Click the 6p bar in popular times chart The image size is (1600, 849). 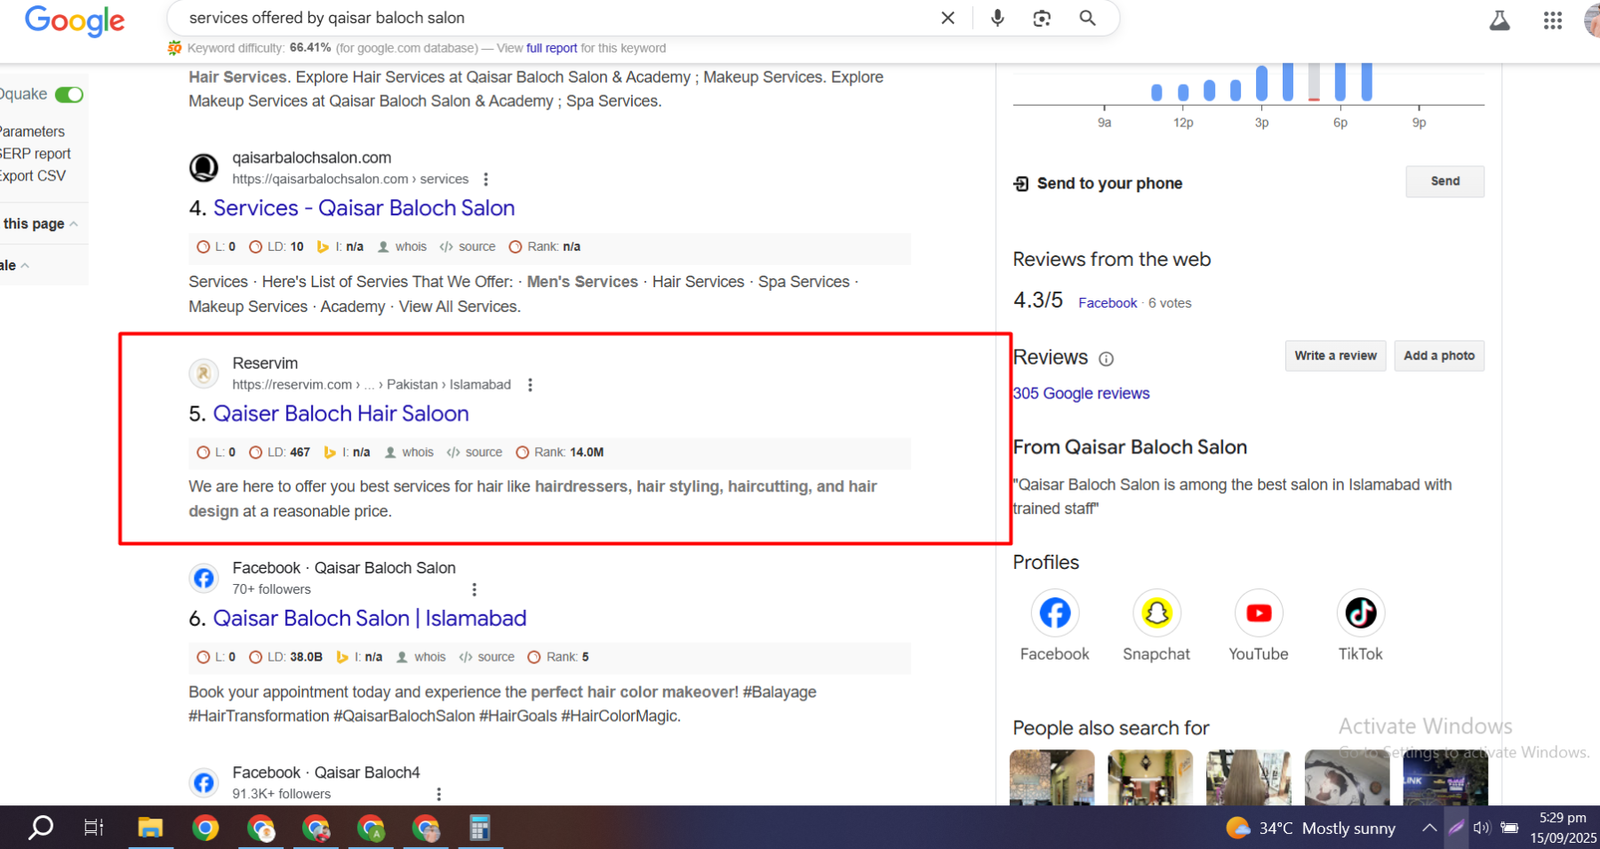click(1340, 83)
